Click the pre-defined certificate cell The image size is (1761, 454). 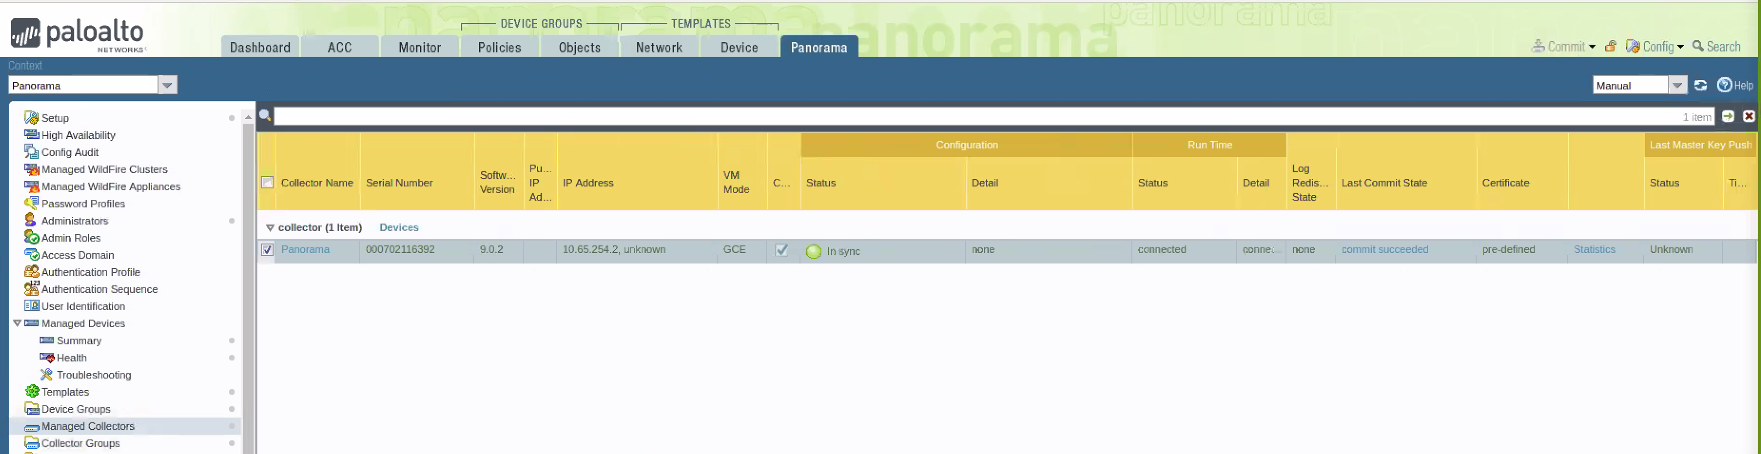pyautogui.click(x=1508, y=250)
